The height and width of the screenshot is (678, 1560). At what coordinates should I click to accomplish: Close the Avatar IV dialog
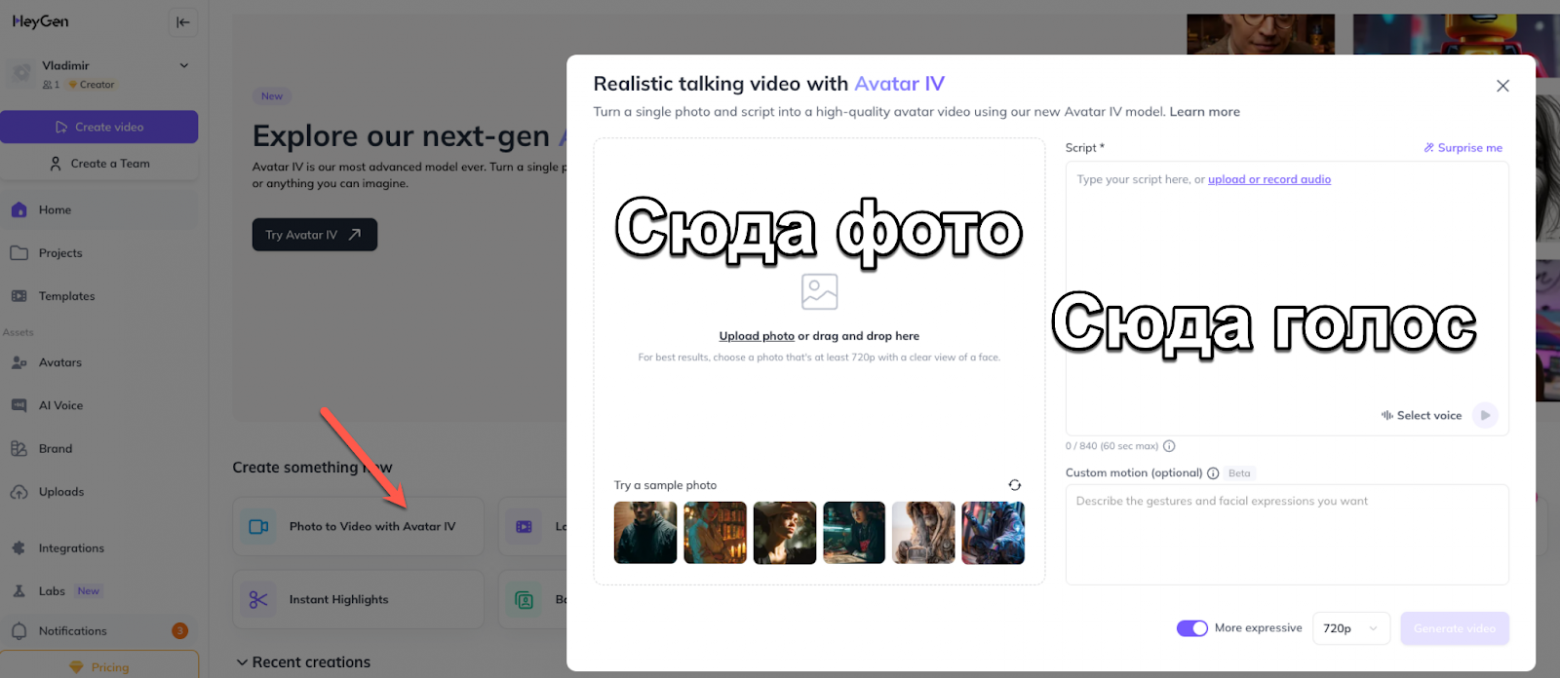(1502, 86)
